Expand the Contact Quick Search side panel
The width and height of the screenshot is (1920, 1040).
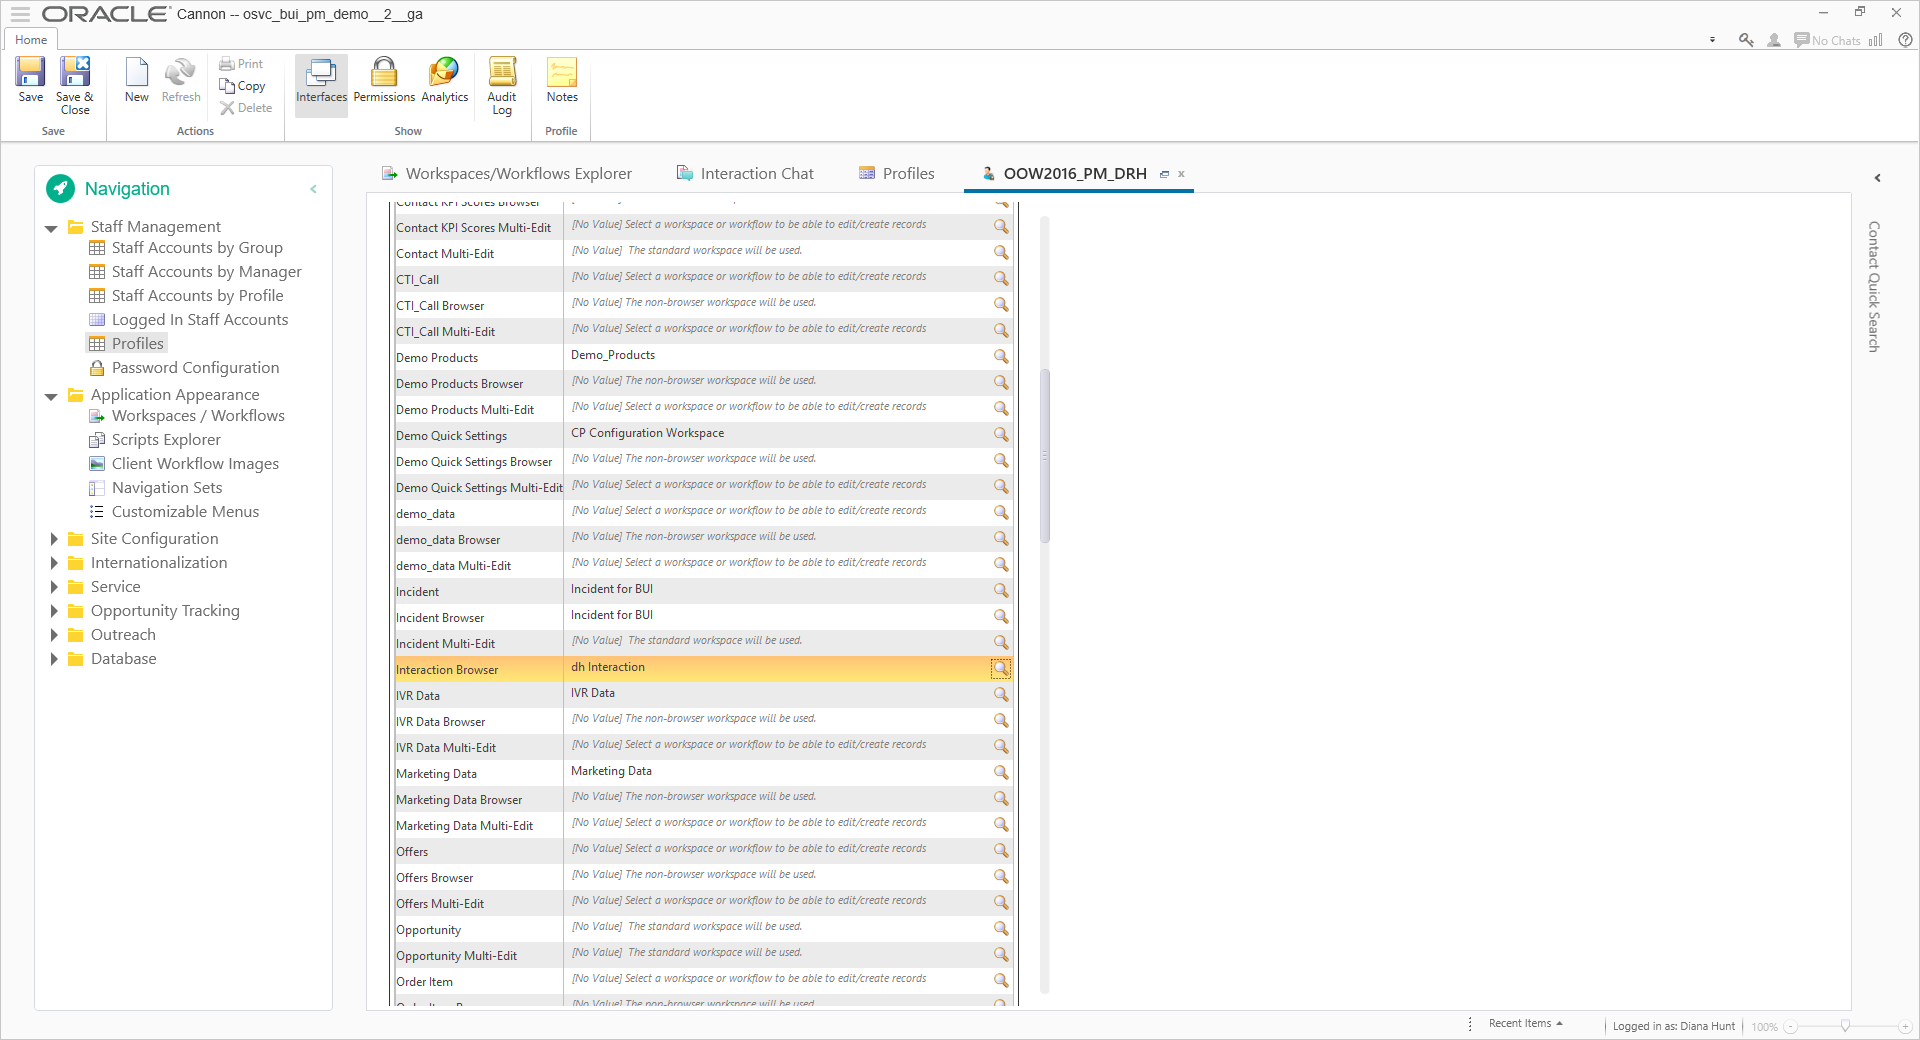coord(1877,178)
